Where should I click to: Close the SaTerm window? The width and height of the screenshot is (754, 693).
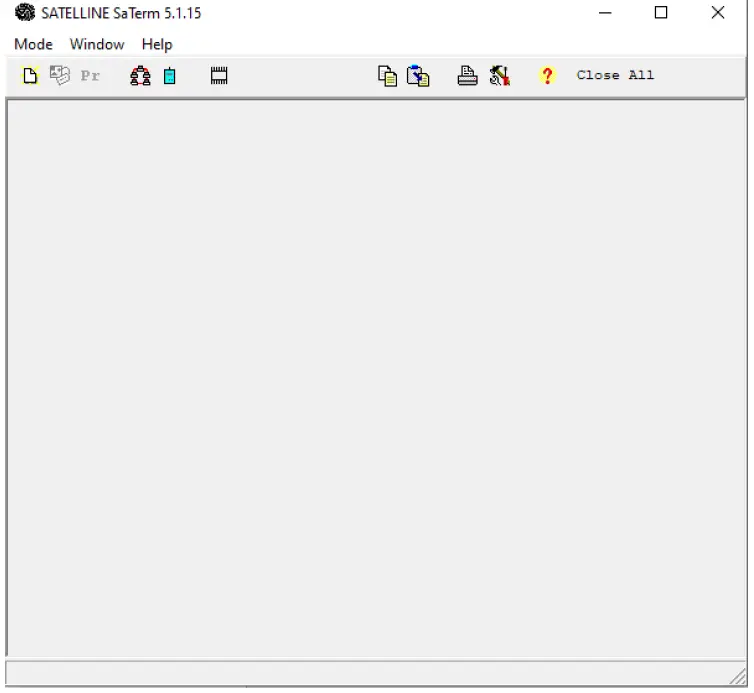tap(718, 13)
